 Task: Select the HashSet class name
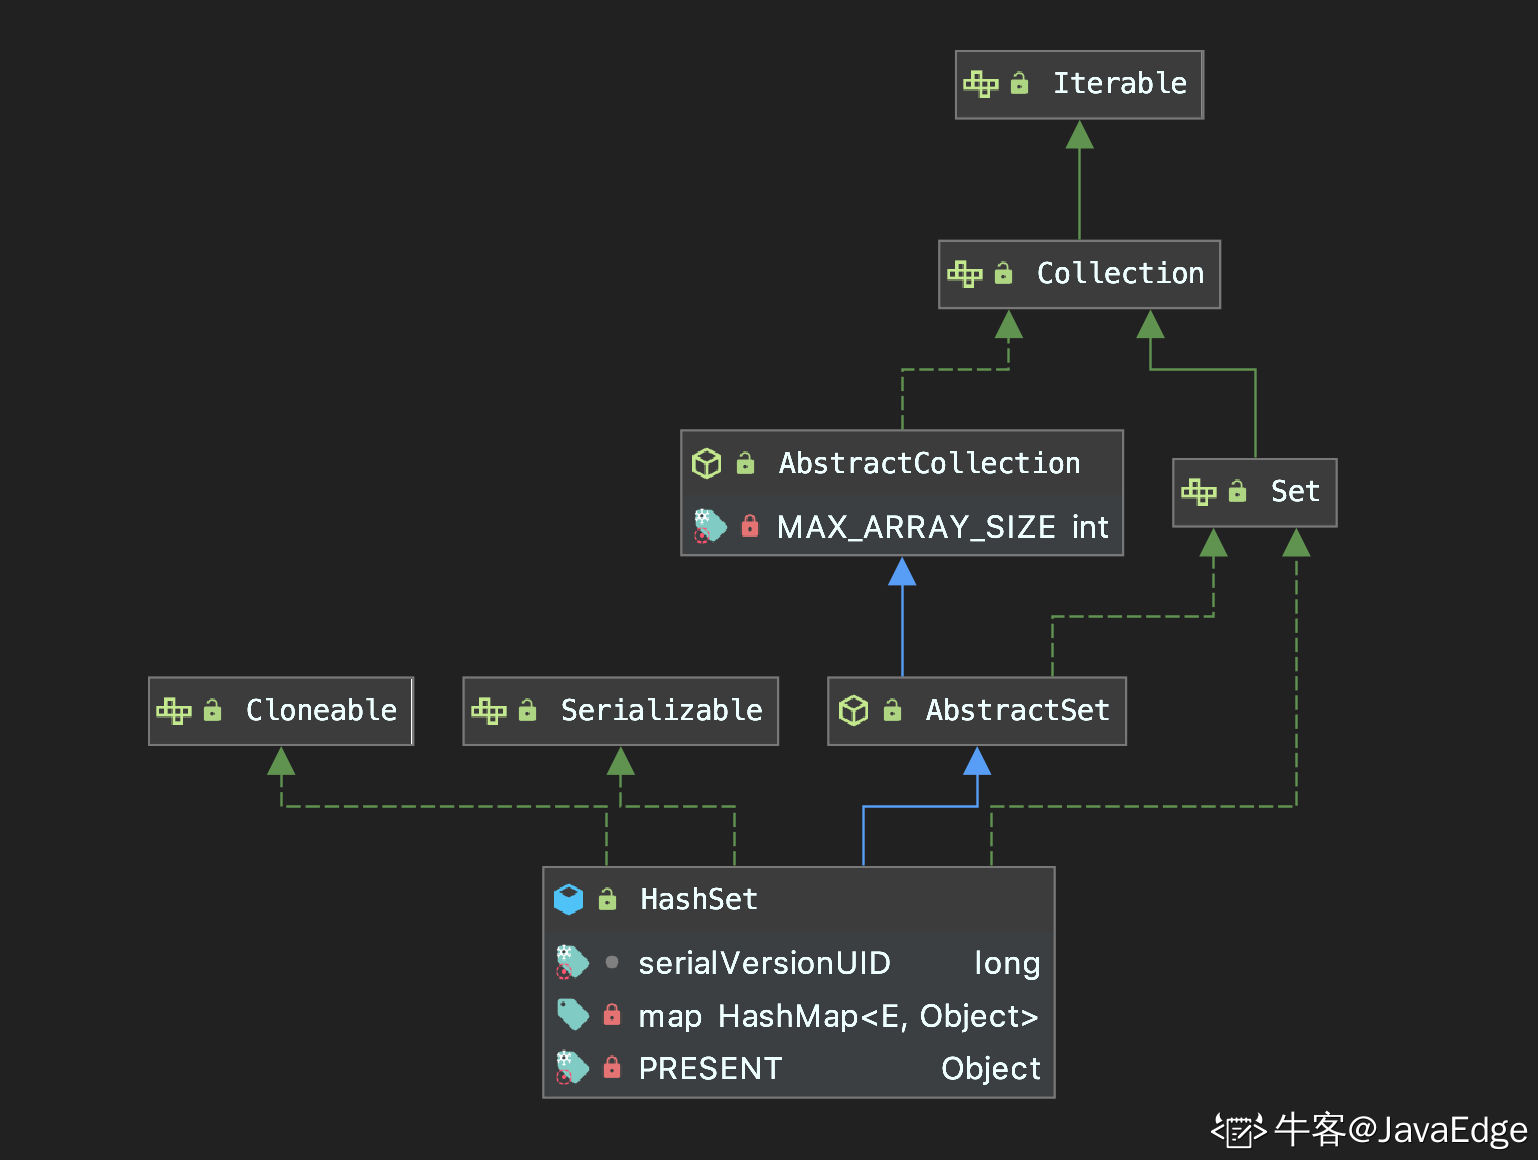[x=699, y=899]
